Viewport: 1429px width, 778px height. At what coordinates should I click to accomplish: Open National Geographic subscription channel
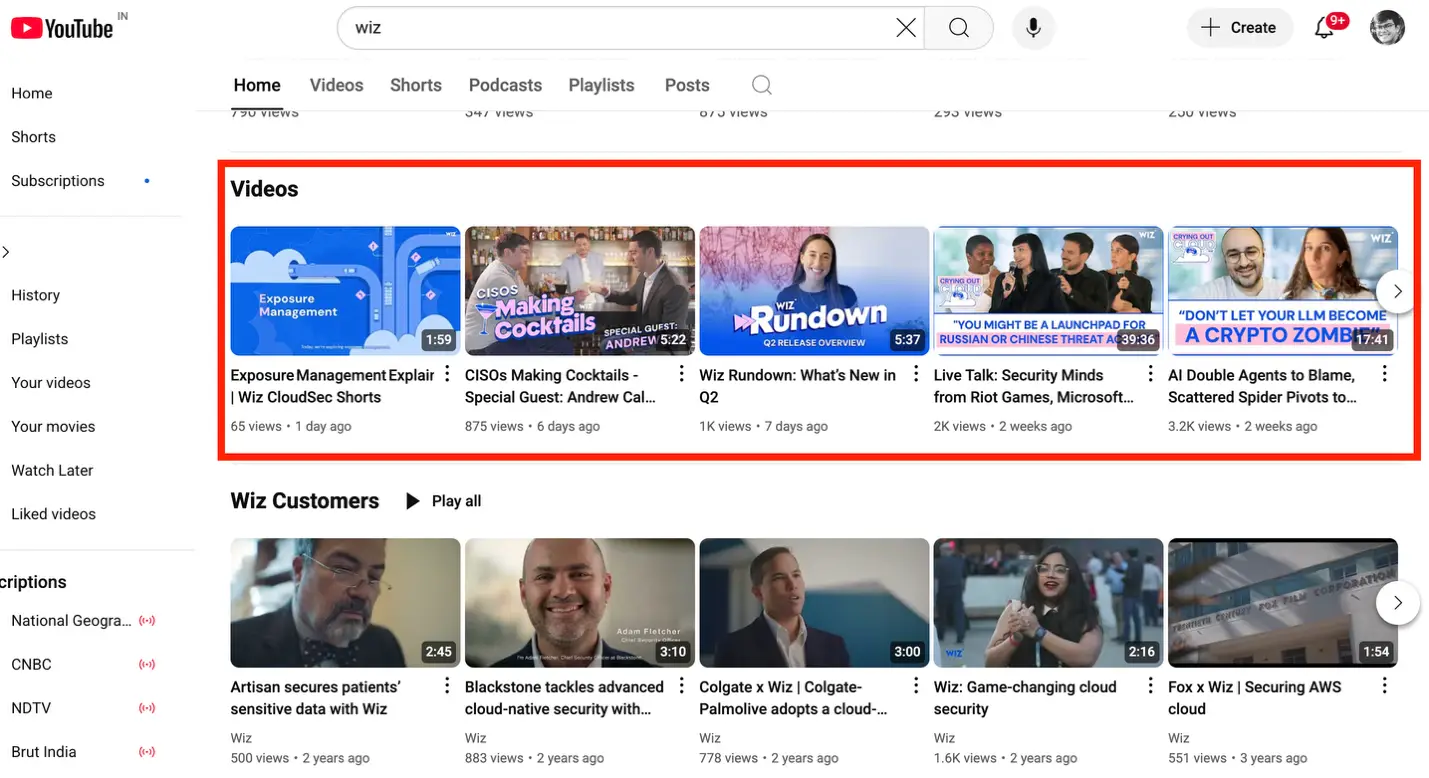tap(71, 621)
